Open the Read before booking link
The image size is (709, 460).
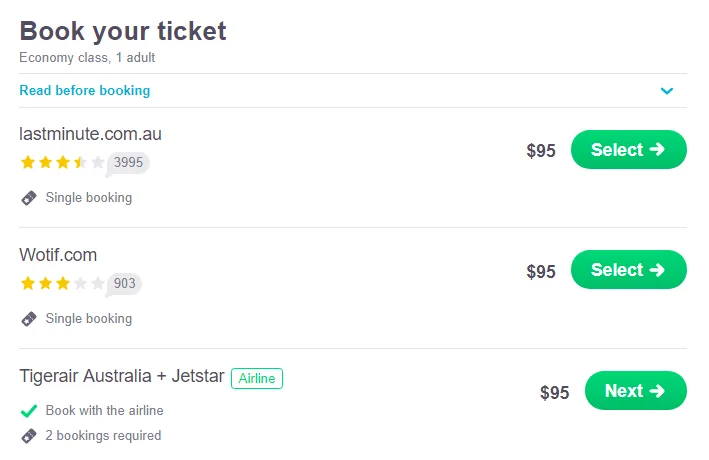click(x=85, y=91)
